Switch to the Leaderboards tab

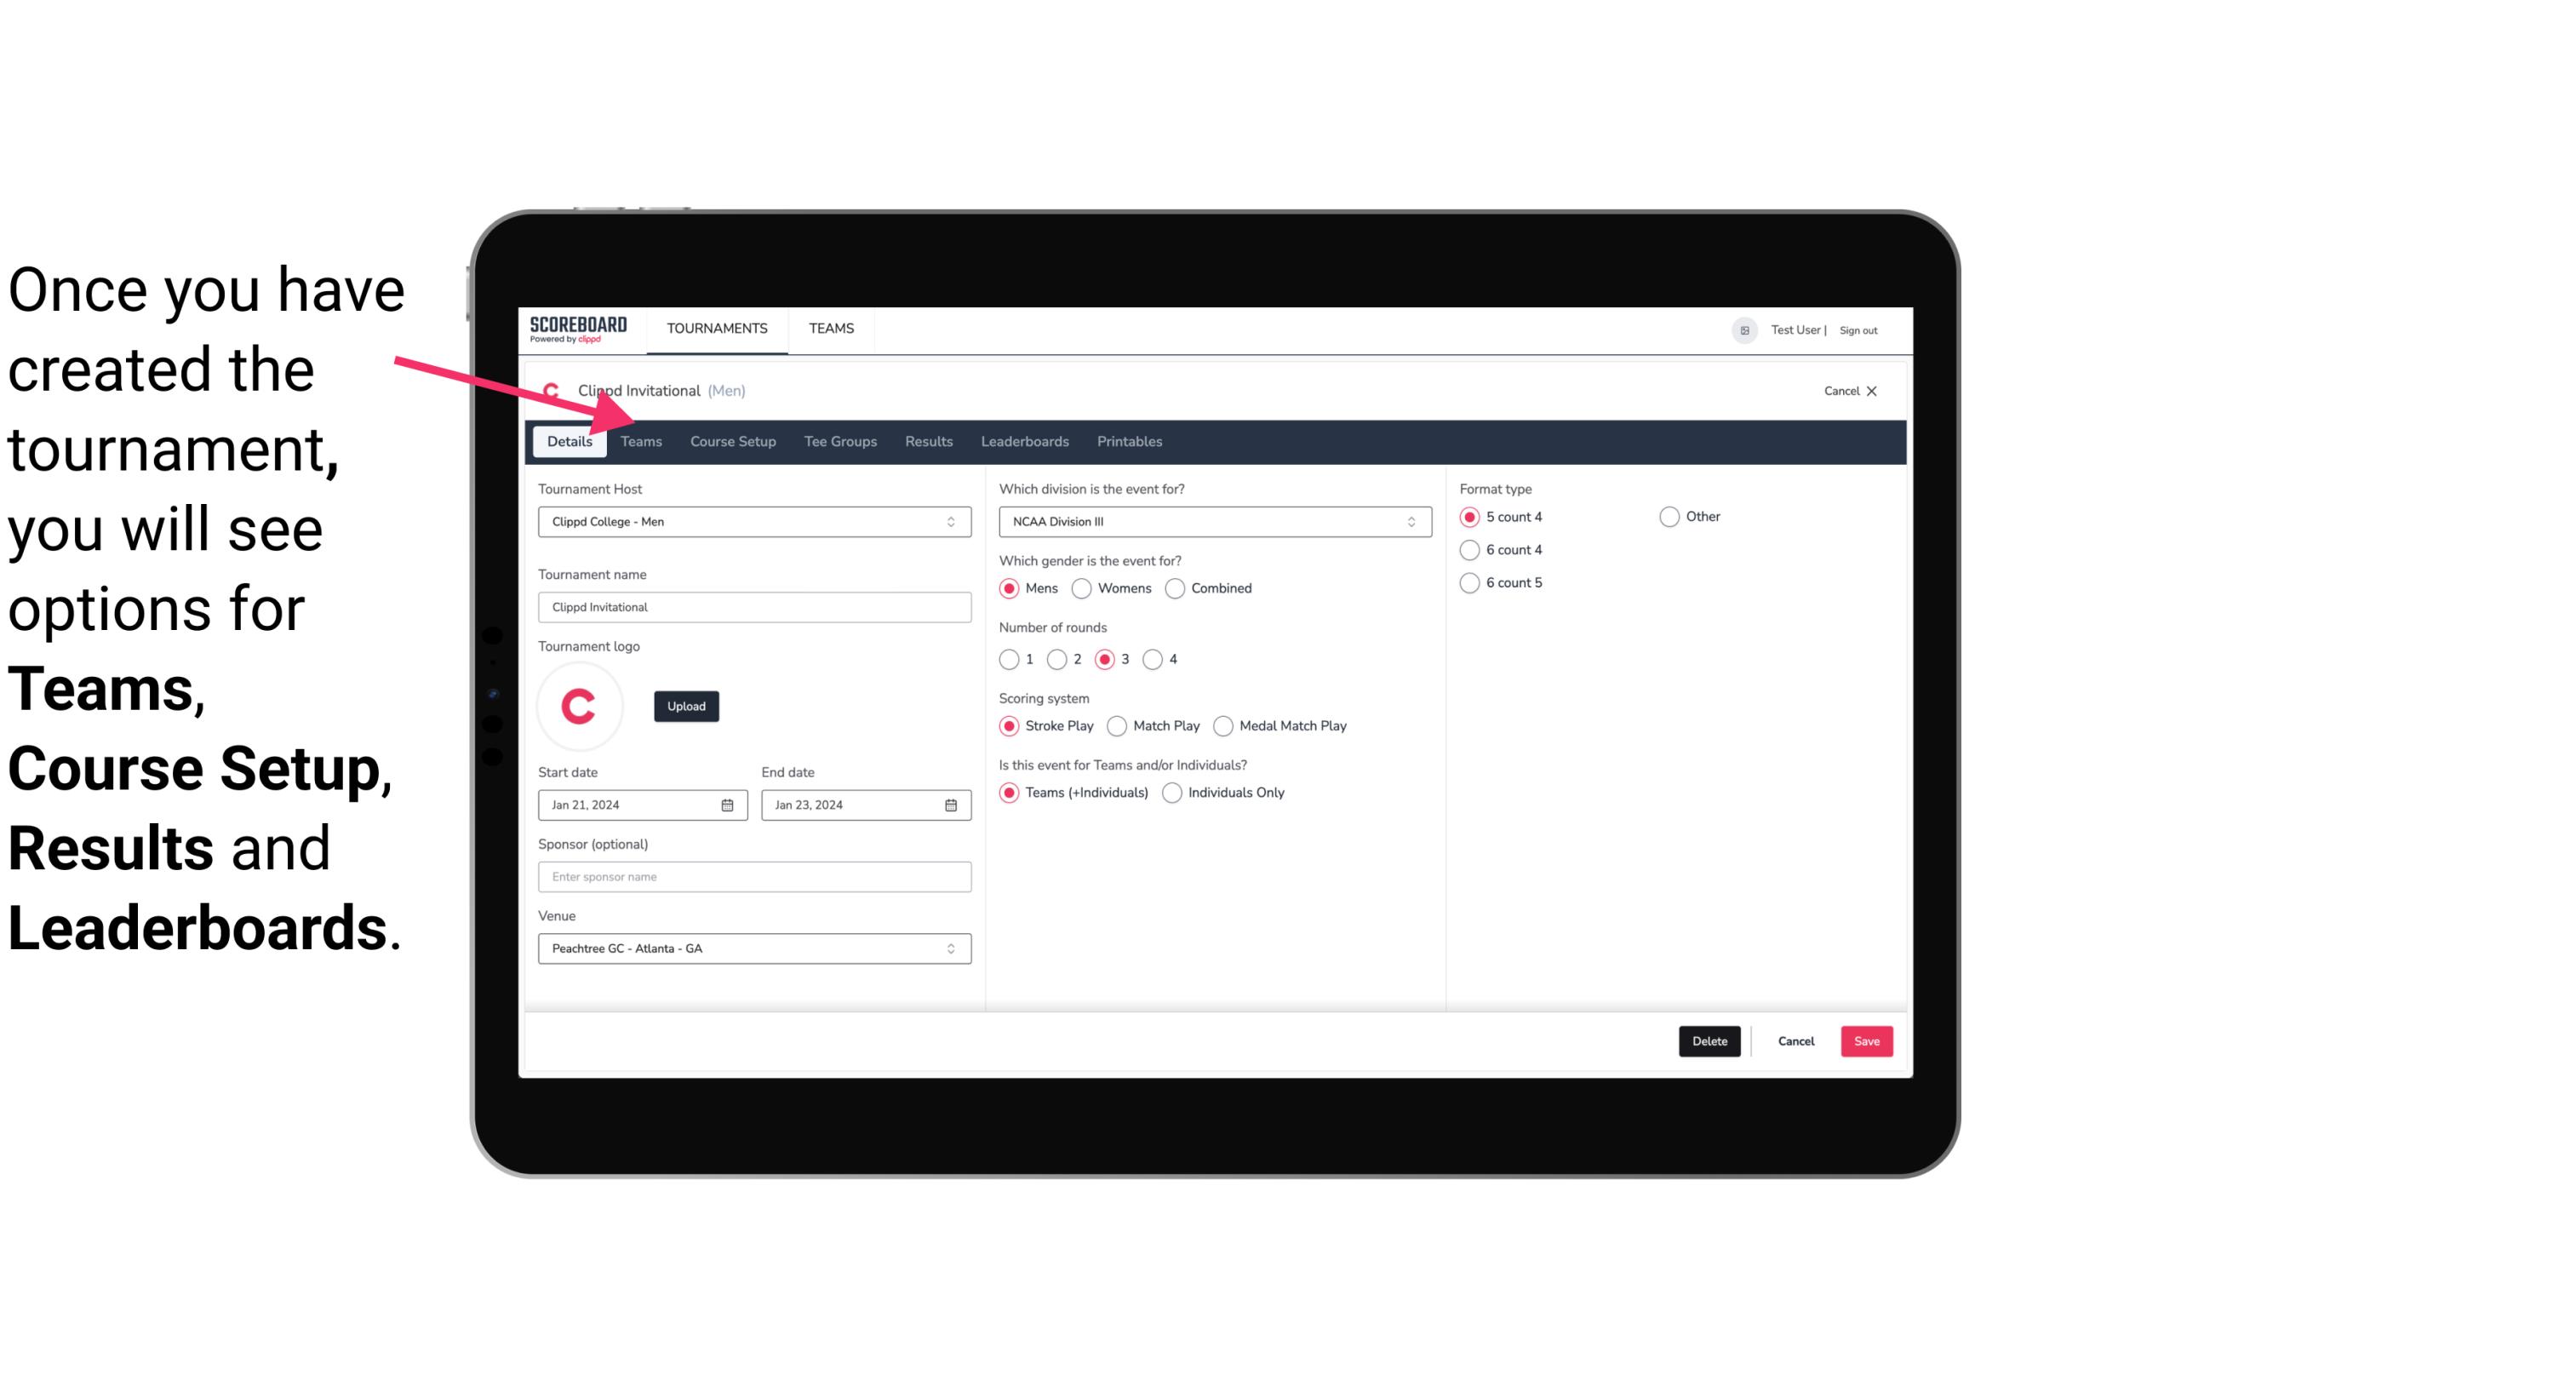1025,440
